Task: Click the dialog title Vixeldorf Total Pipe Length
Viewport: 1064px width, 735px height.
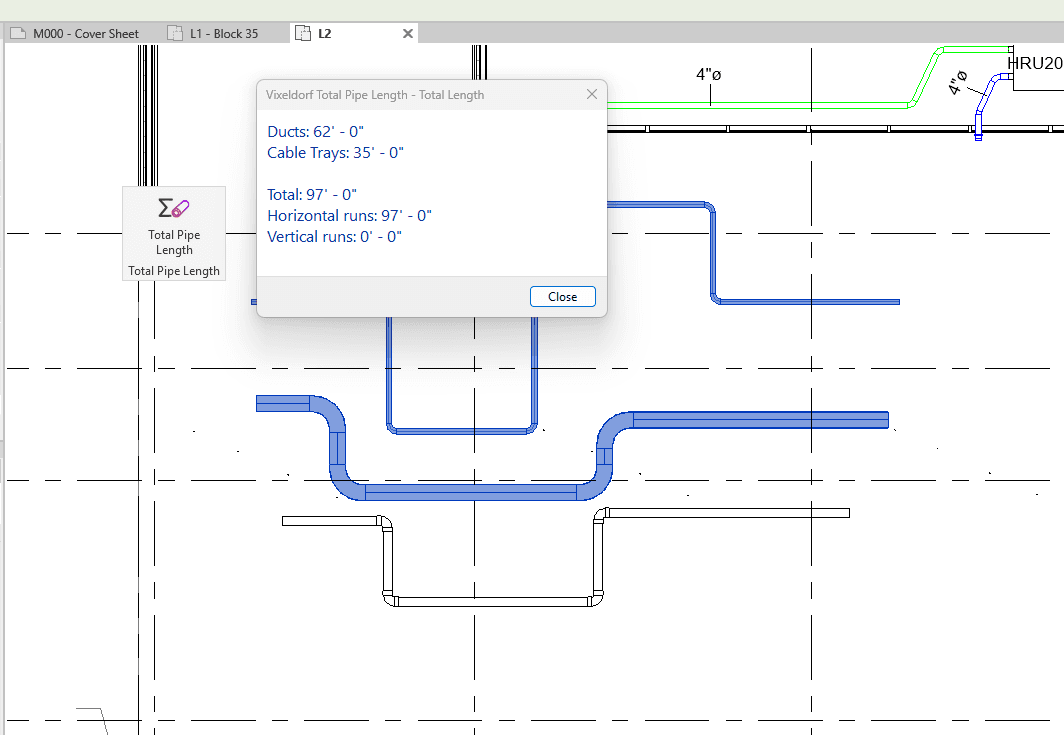Action: point(375,95)
